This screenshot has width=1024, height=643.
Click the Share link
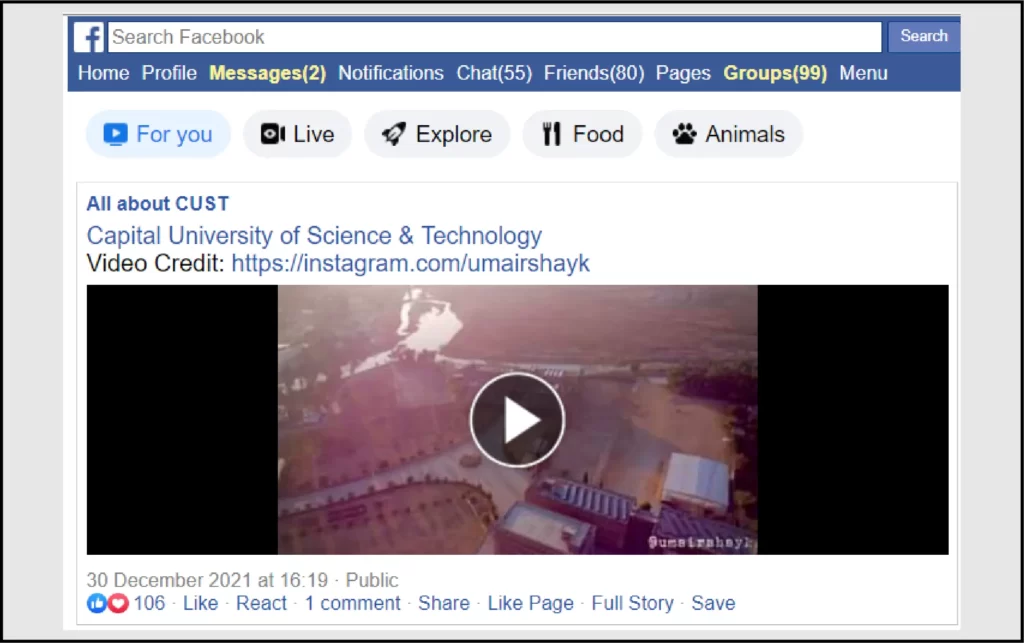point(444,603)
